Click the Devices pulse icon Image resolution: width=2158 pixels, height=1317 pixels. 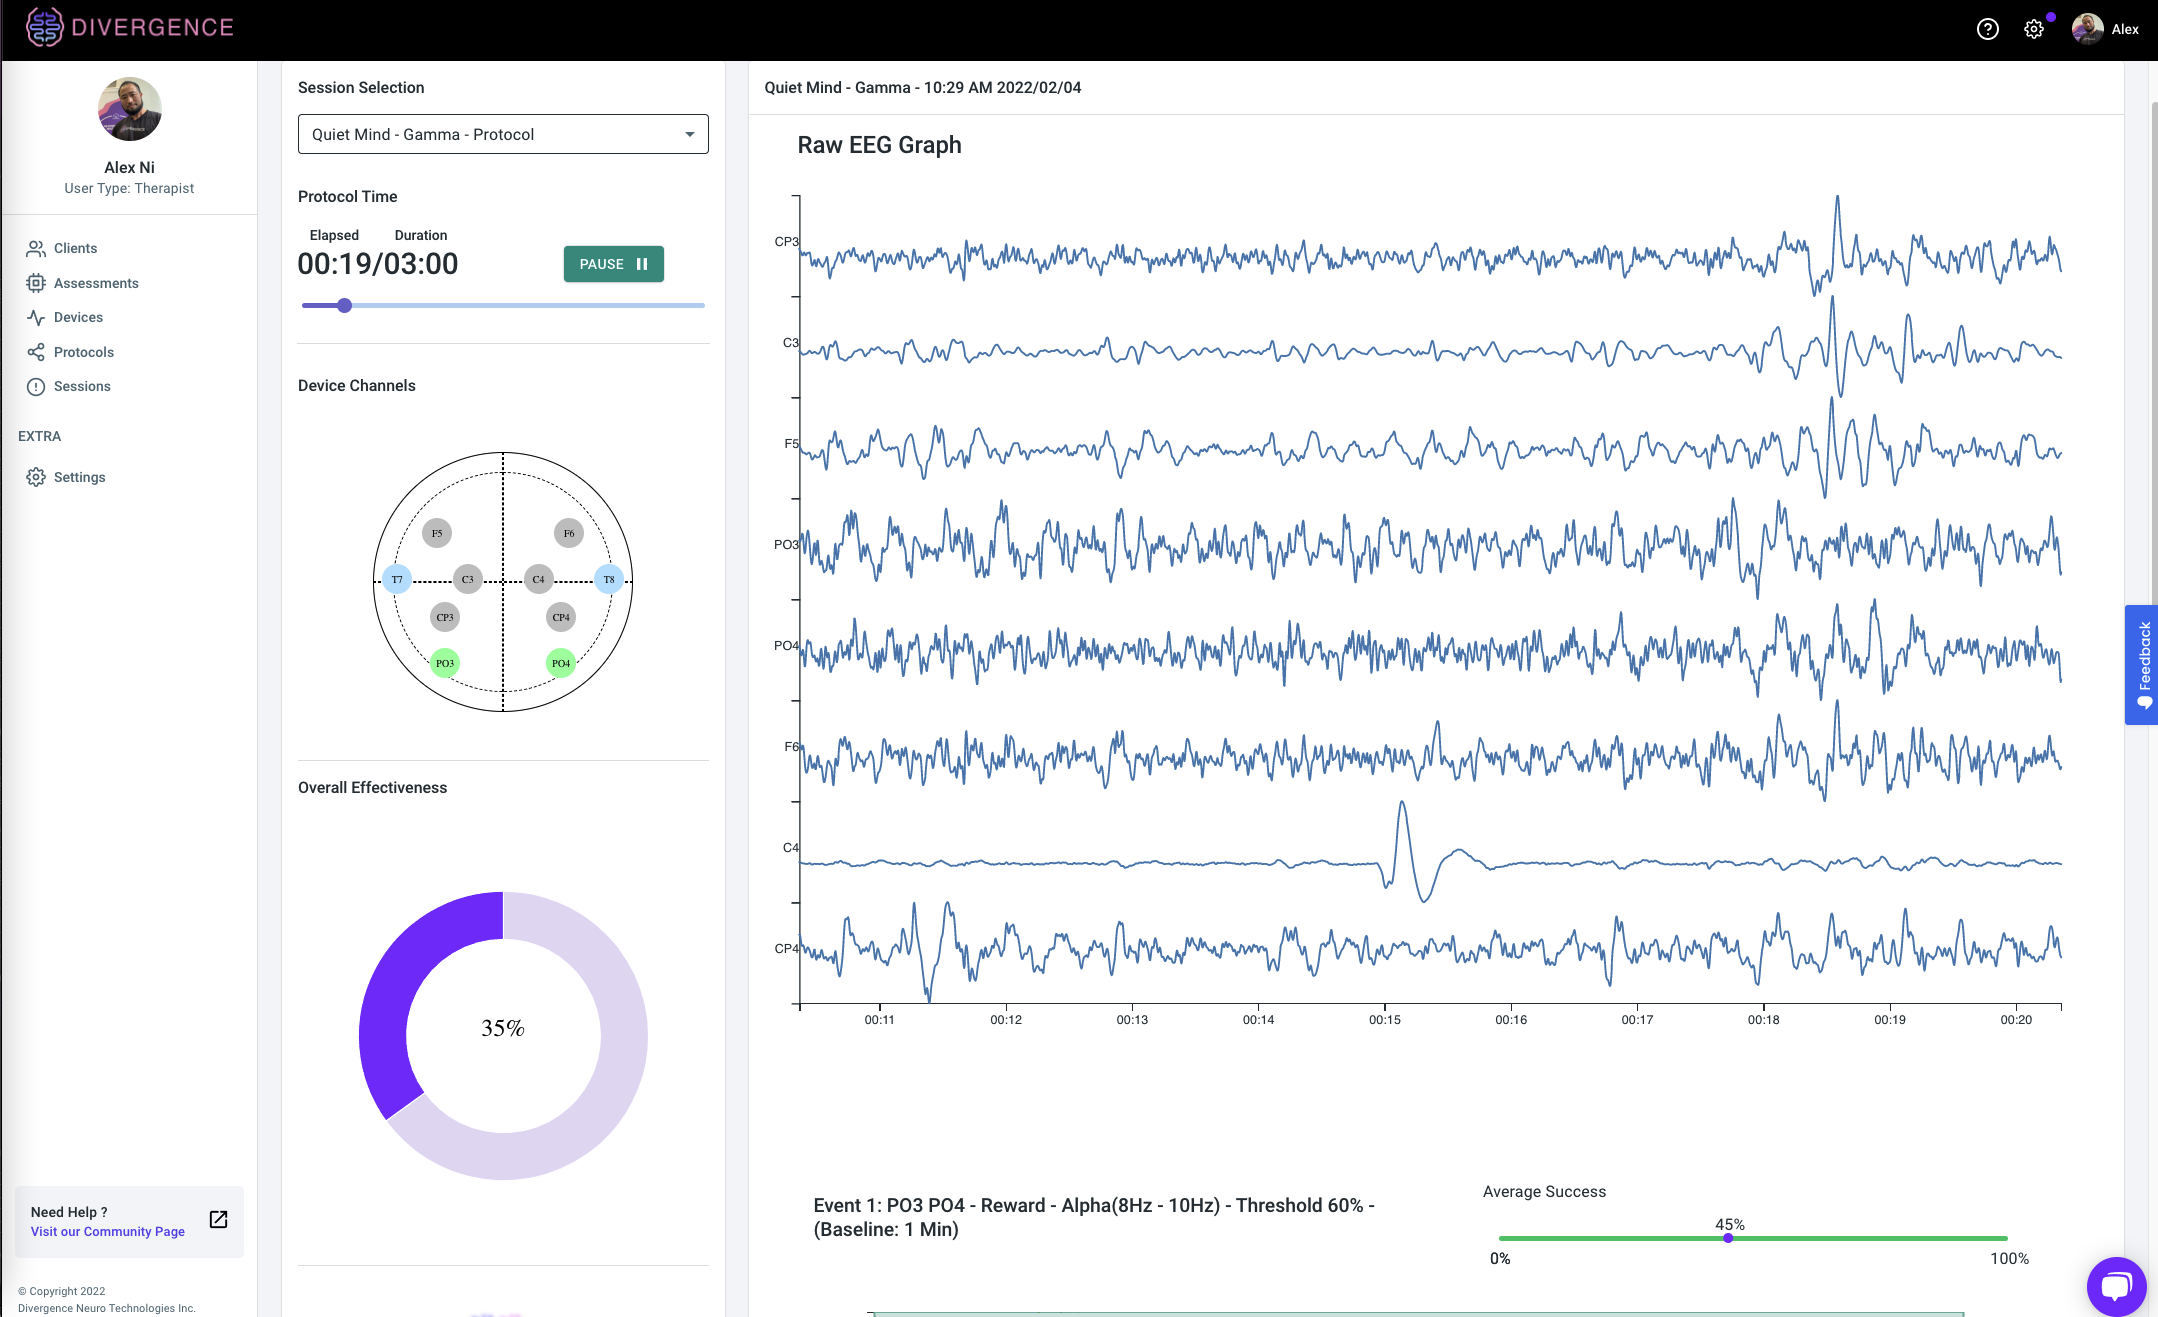[36, 317]
